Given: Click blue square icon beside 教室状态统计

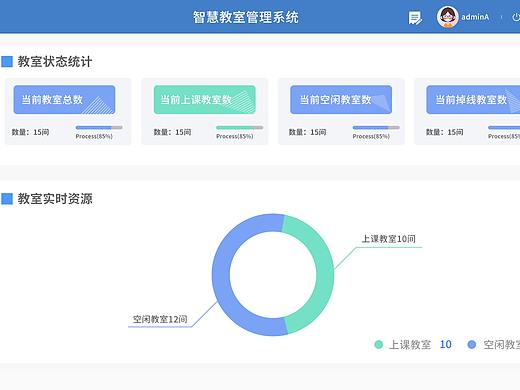Looking at the screenshot, I should (7, 62).
